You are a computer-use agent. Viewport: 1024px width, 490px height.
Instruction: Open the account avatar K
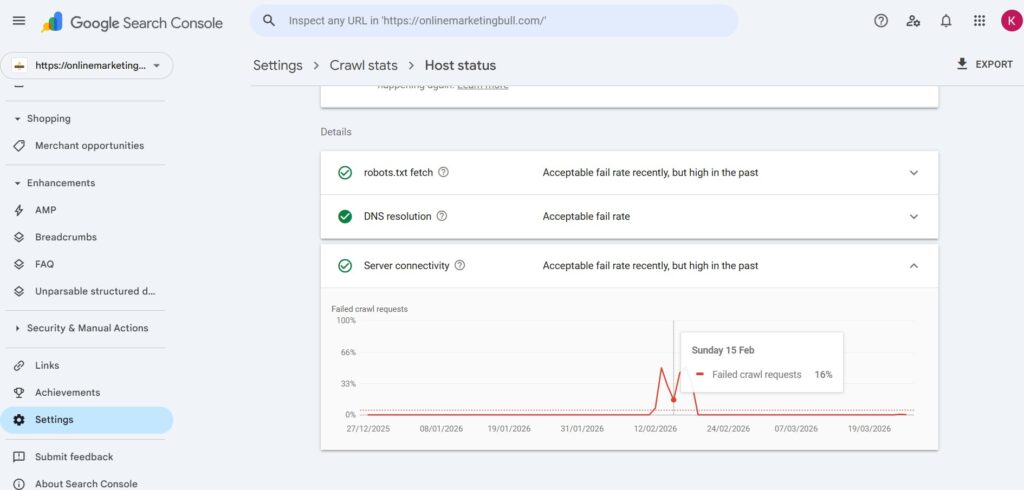[1012, 21]
